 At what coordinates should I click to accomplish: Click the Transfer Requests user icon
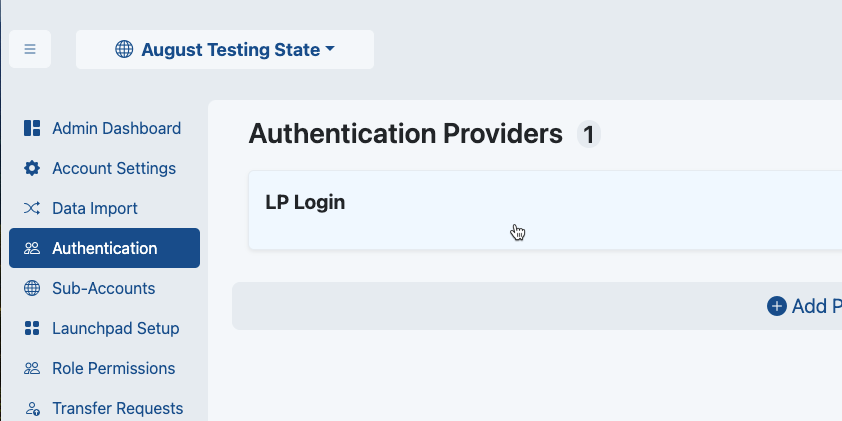pos(32,408)
